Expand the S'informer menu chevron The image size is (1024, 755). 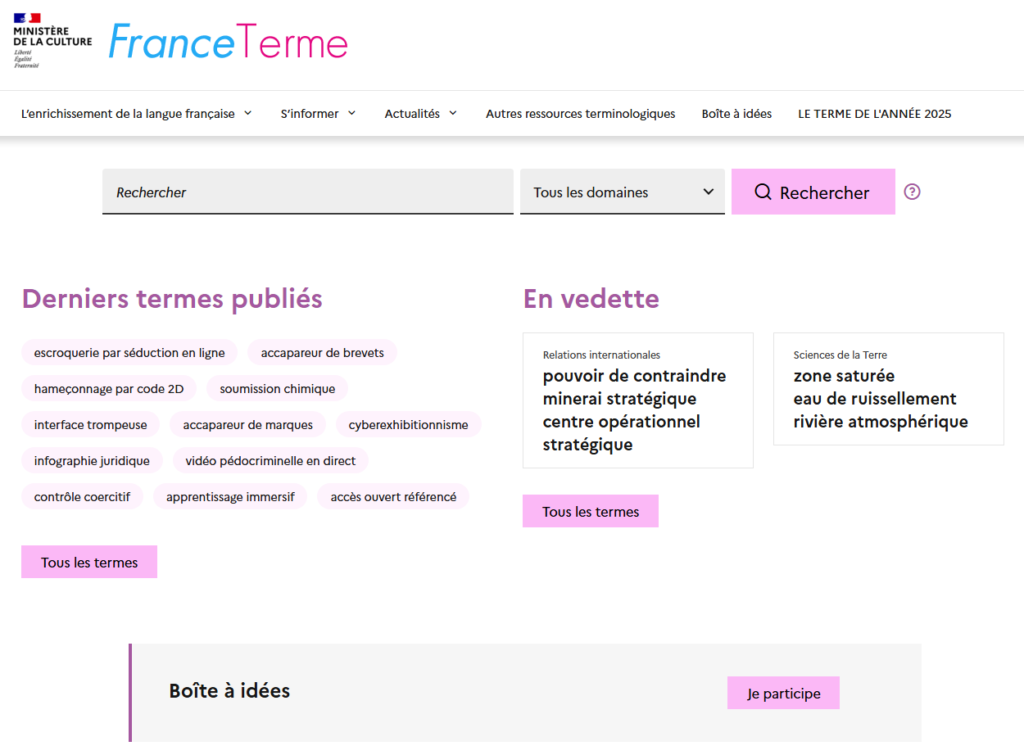(352, 114)
